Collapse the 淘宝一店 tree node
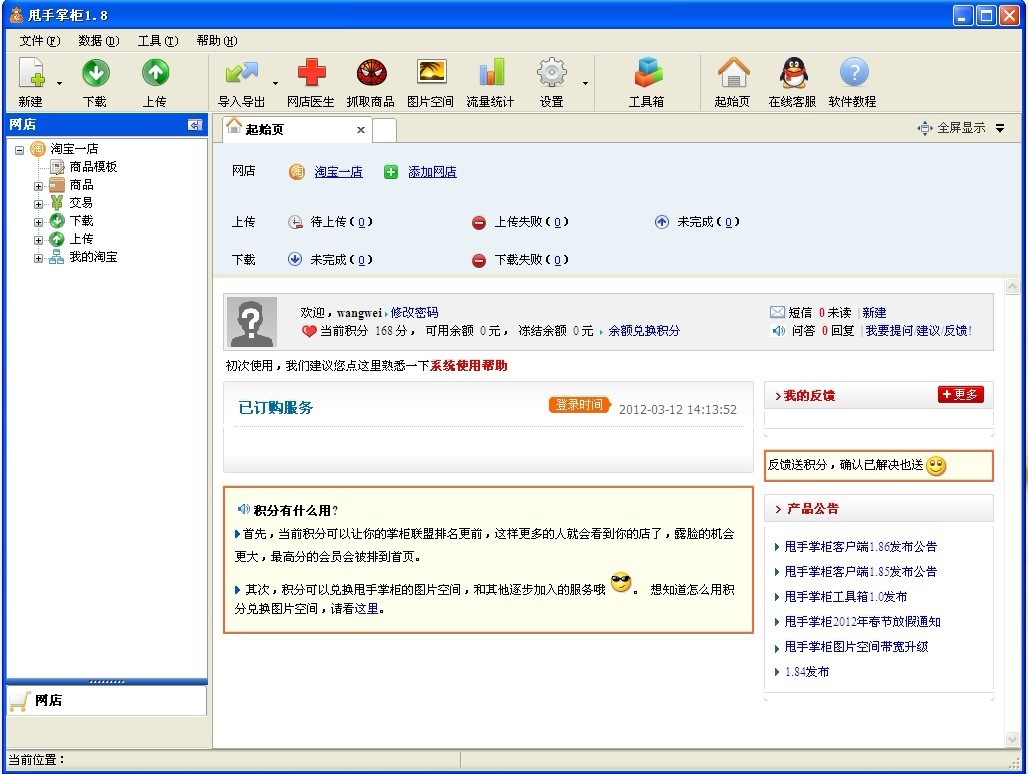Screen dimensions: 1028x774 19,150
